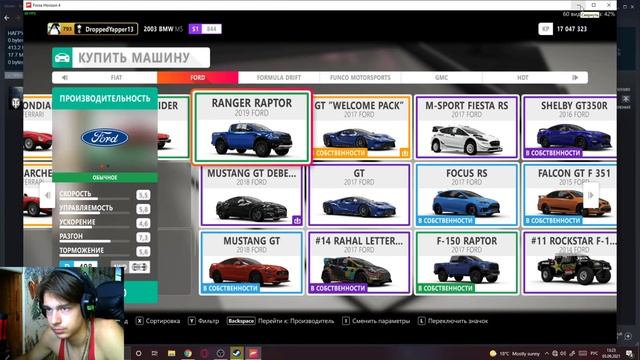The height and width of the screenshot is (360, 640).
Task: Expand hidden system tray icons chevron
Action: tap(547, 353)
